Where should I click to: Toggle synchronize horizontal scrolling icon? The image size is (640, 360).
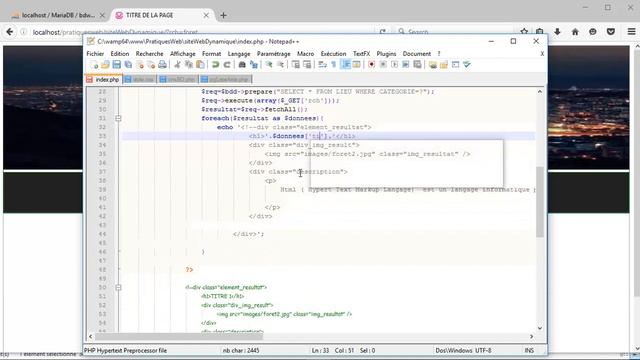tap(307, 64)
